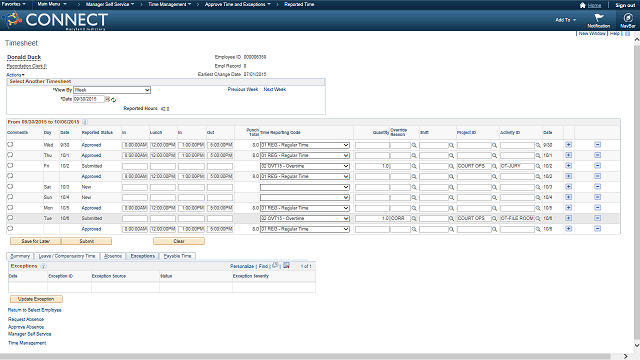Screen dimensions: 640x360
Task: Click the horizontal scrollbar right arrow
Action: (x=625, y=356)
